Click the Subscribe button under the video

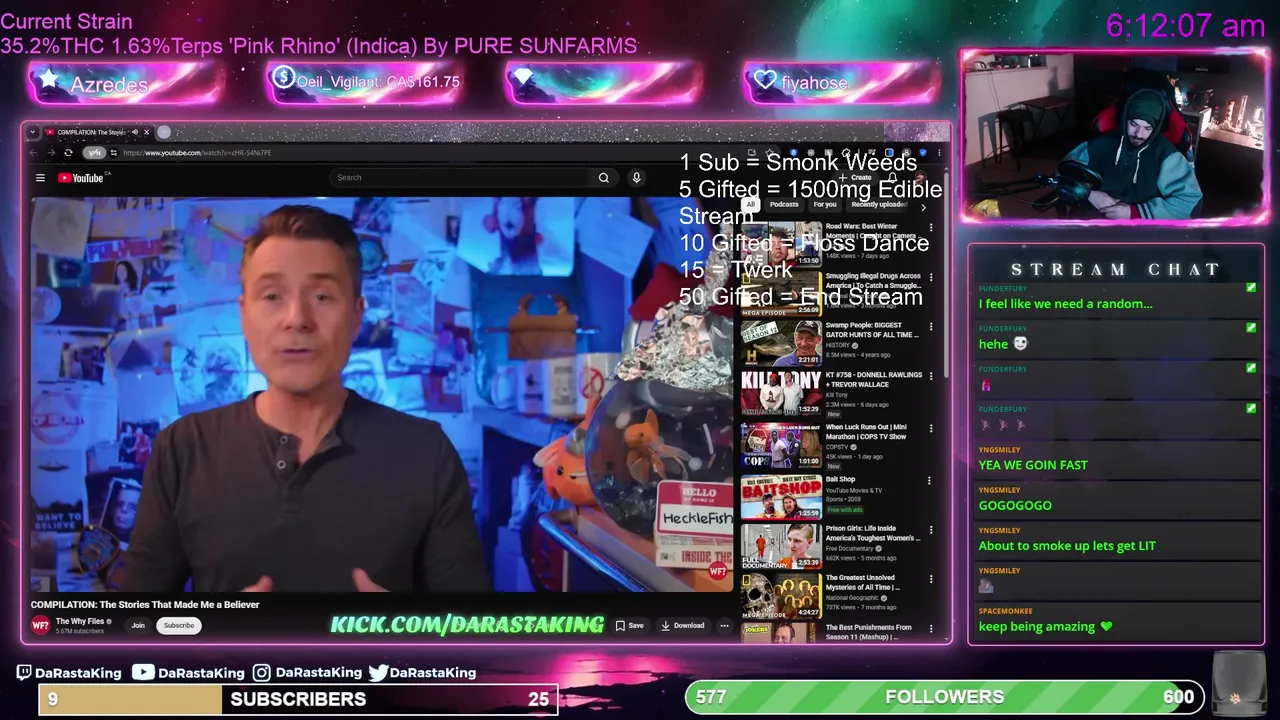pos(179,625)
